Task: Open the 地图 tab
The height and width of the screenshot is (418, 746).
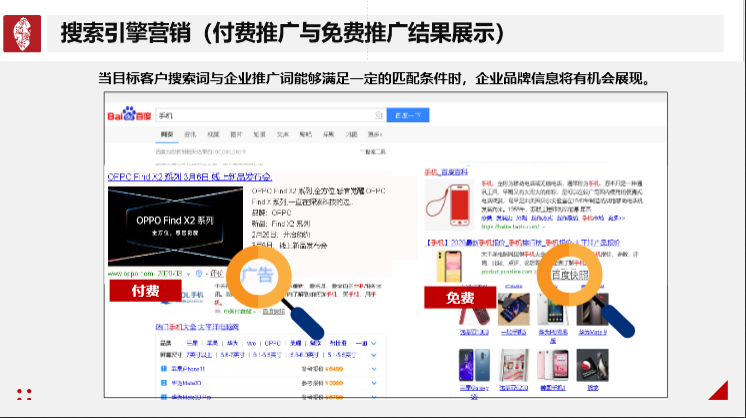Action: pyautogui.click(x=352, y=135)
